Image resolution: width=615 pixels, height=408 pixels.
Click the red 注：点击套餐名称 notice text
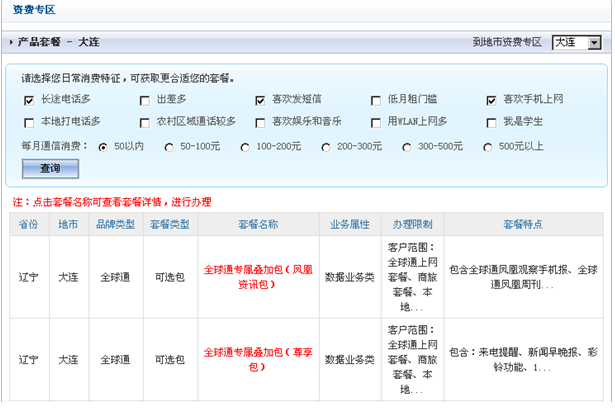point(112,202)
